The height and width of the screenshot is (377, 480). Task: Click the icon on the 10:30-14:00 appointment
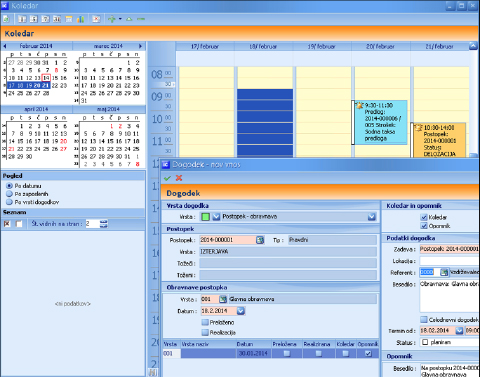pyautogui.click(x=418, y=128)
